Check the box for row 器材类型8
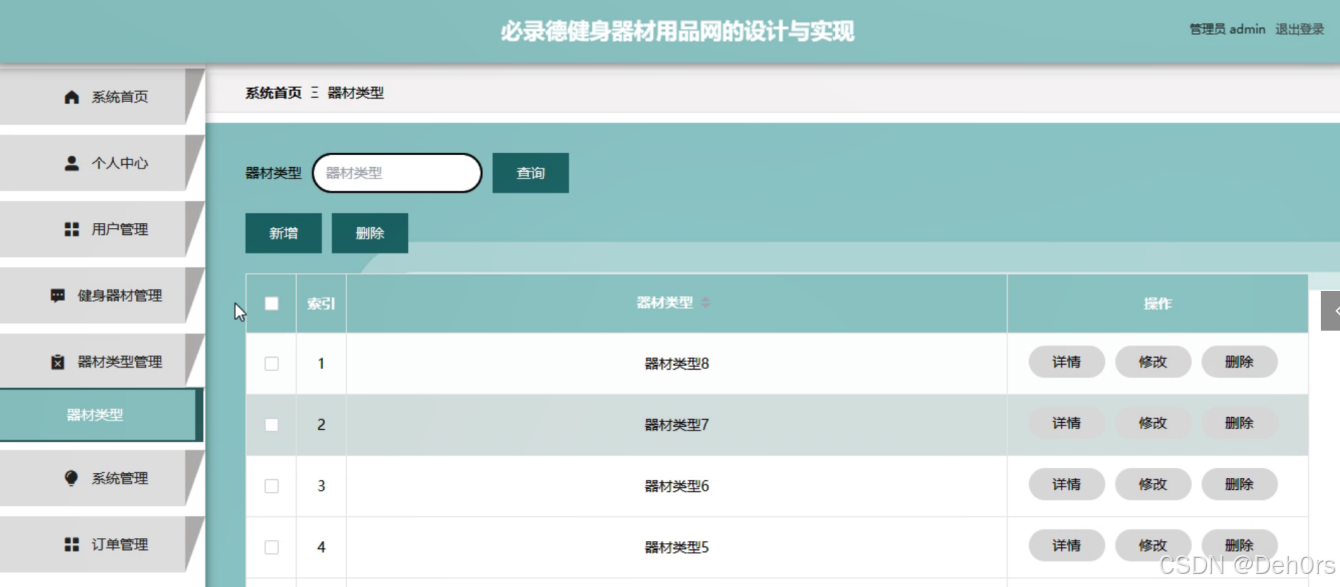The height and width of the screenshot is (587, 1340). (271, 364)
